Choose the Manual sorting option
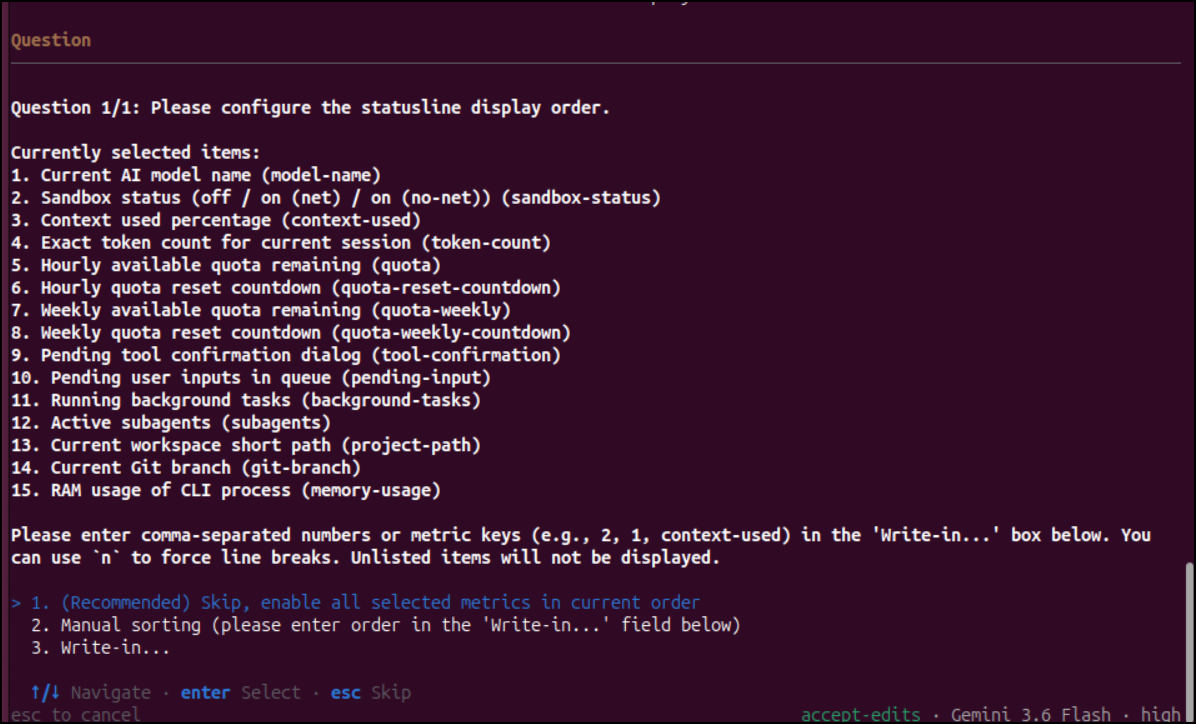 pos(386,626)
